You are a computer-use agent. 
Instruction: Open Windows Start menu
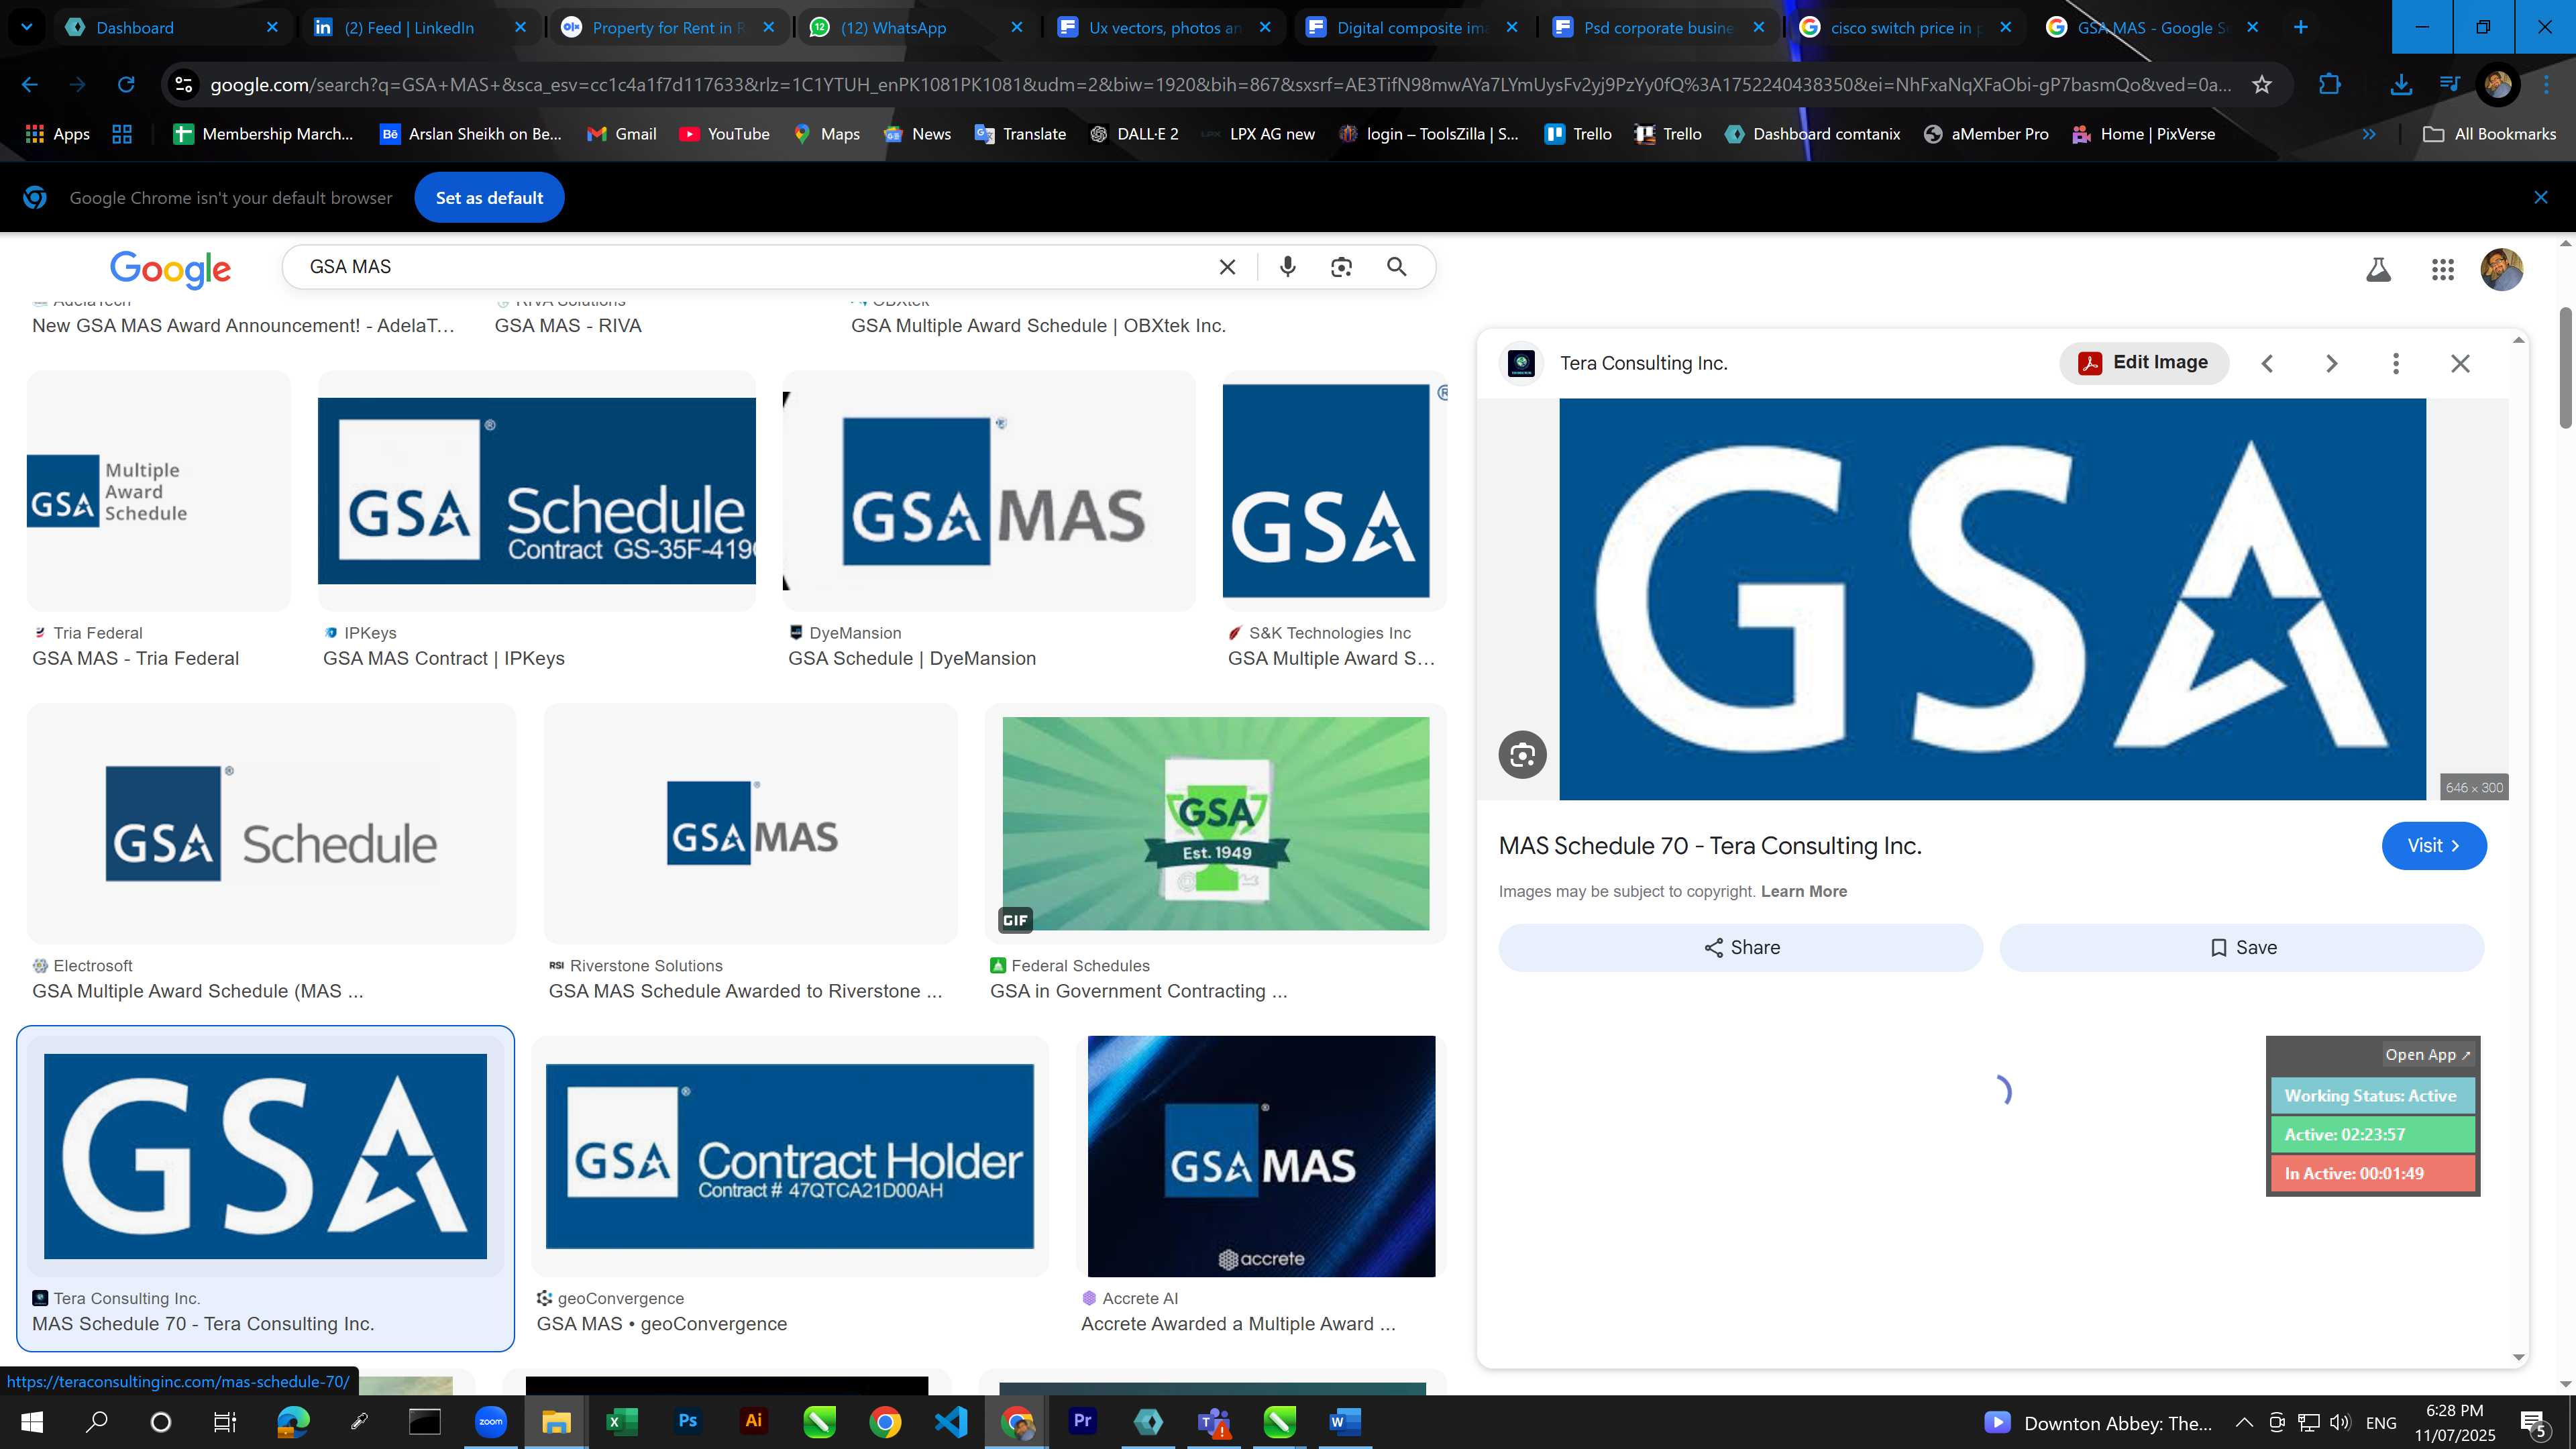[x=32, y=1422]
